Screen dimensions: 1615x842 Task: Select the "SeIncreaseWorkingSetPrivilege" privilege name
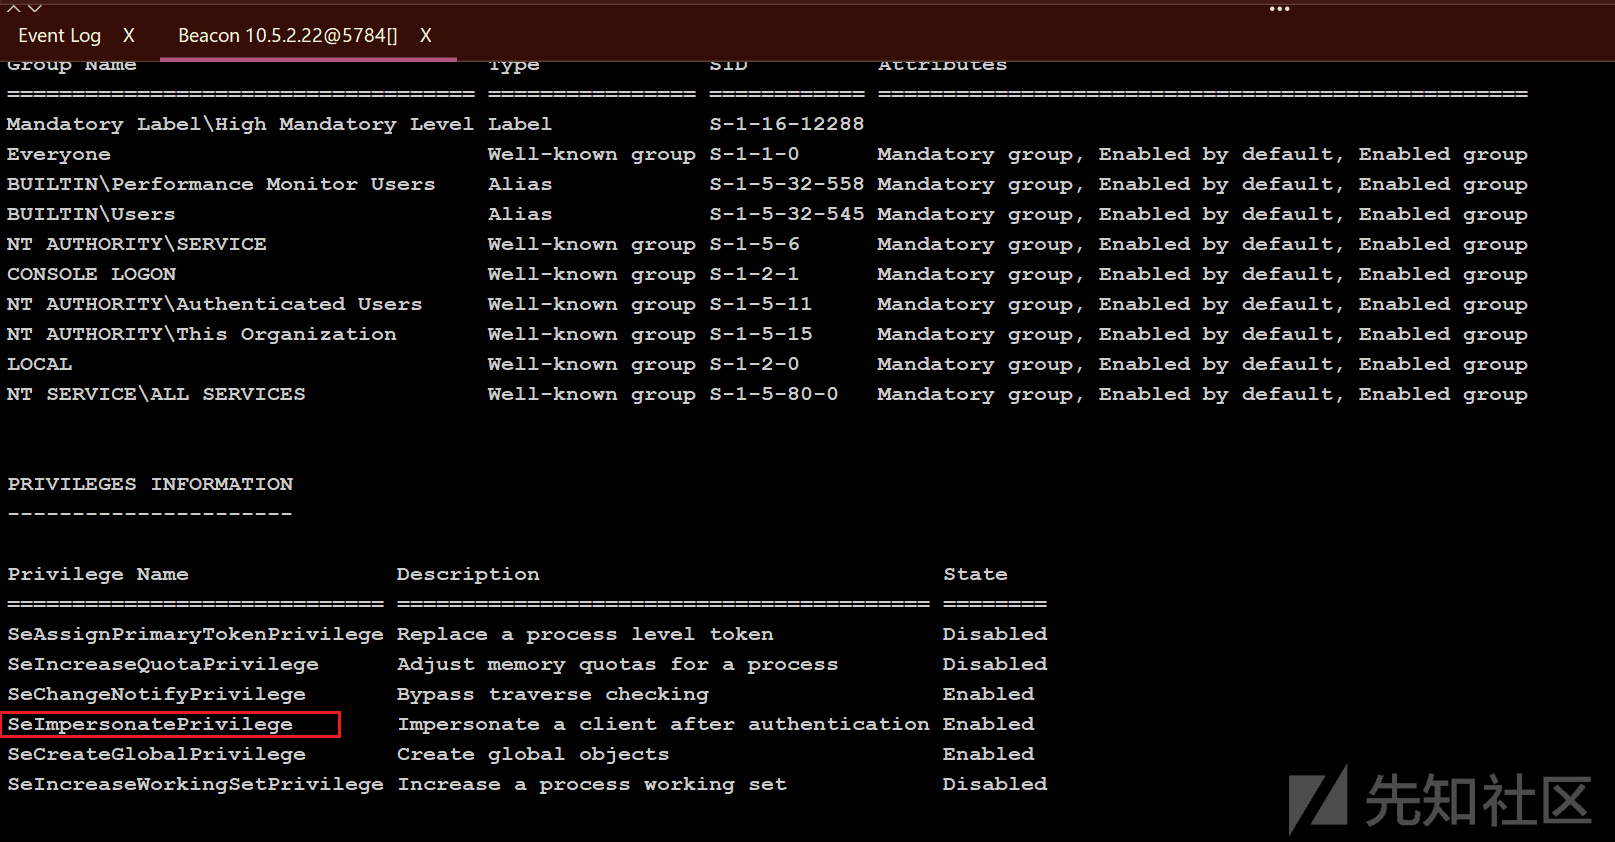(195, 784)
